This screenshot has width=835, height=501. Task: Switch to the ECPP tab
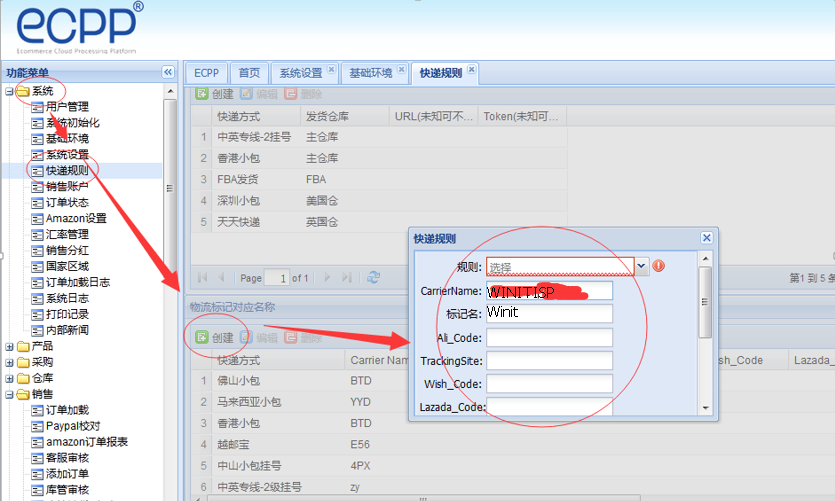tap(206, 73)
